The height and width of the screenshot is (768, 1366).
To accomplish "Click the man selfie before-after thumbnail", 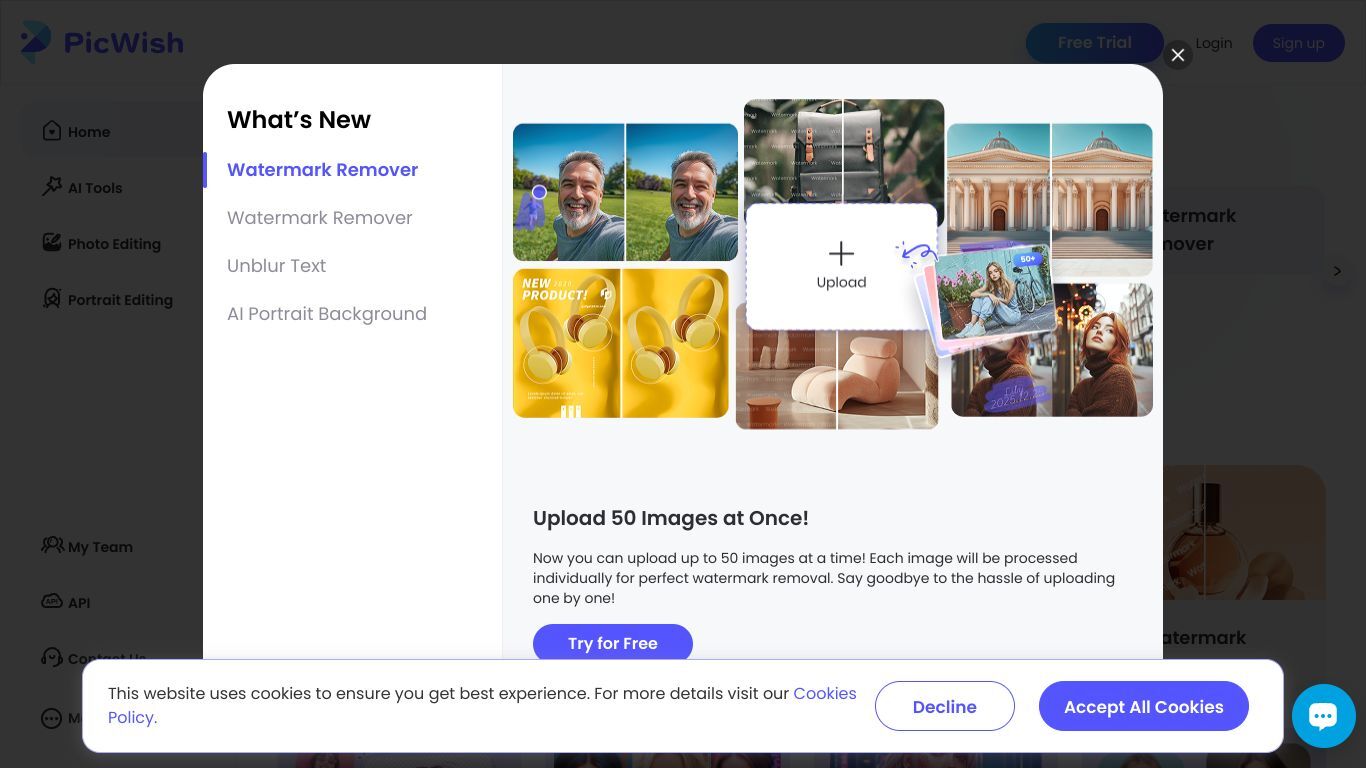I will coord(625,192).
